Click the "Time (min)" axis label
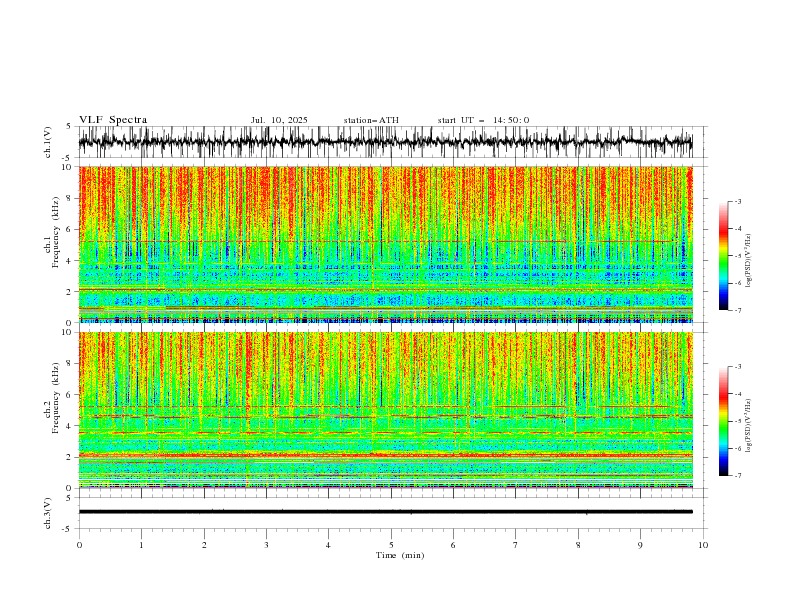792x612 pixels. [x=400, y=555]
